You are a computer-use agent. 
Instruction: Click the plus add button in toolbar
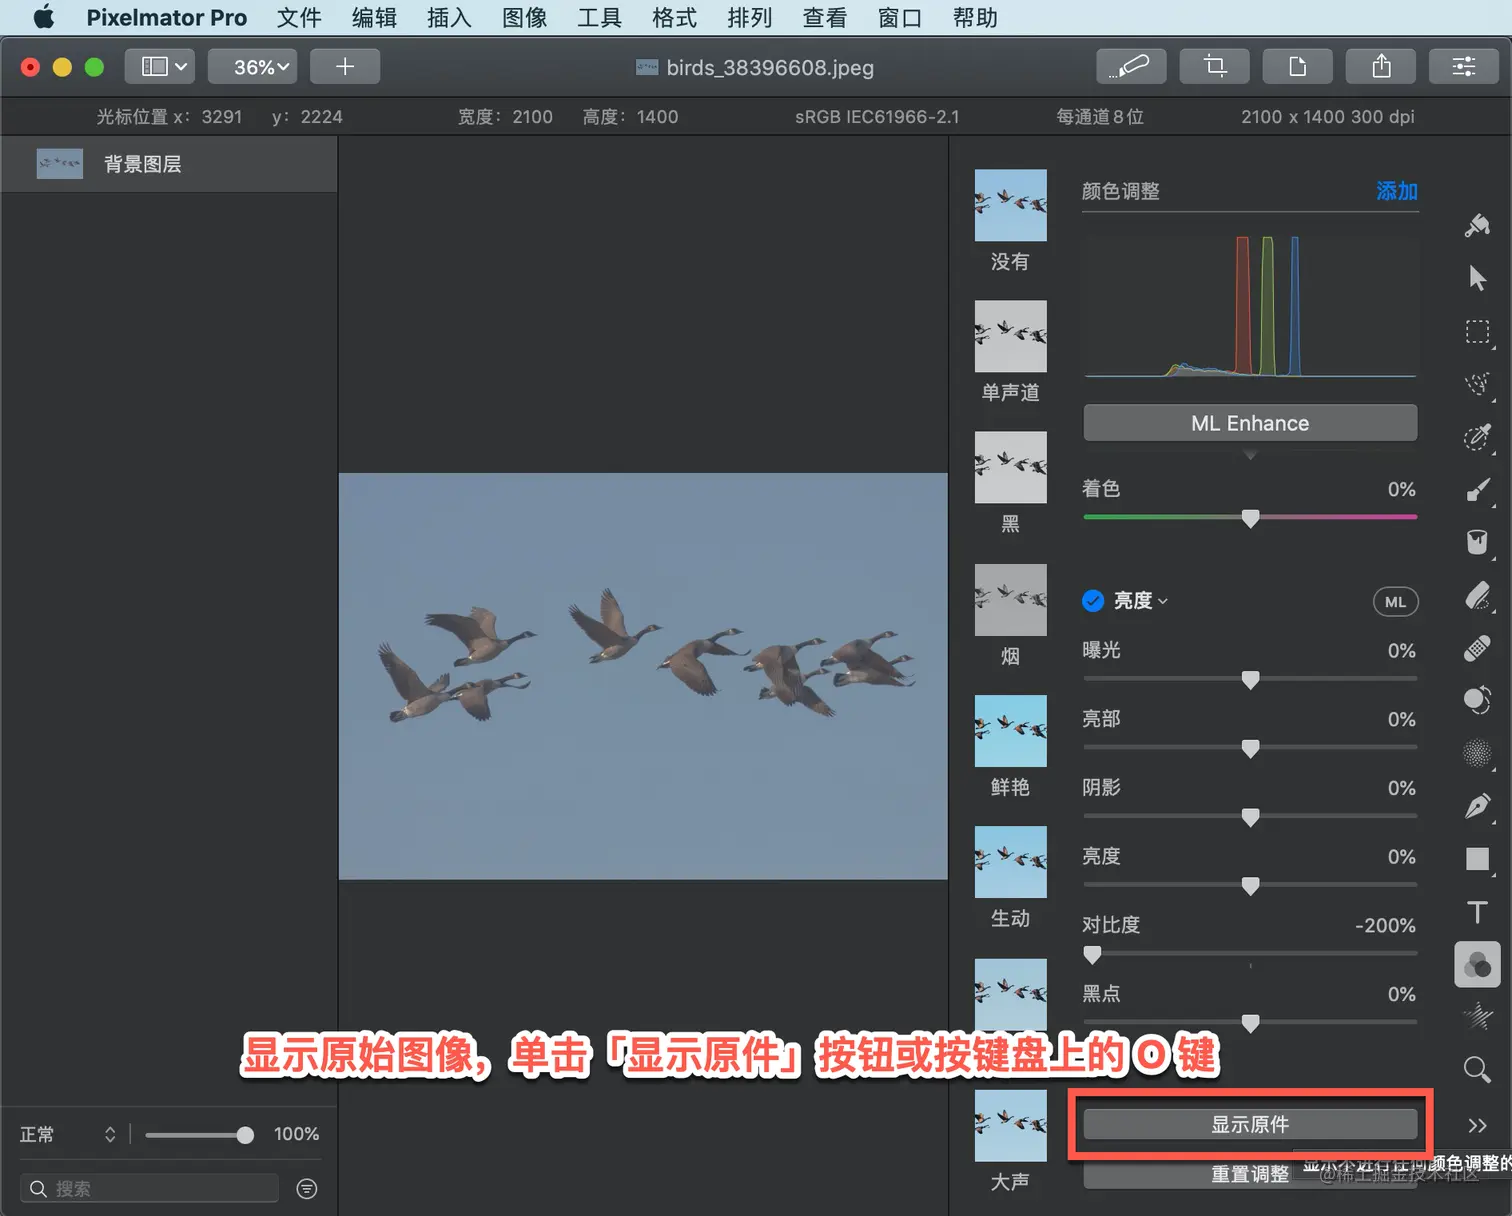[345, 67]
